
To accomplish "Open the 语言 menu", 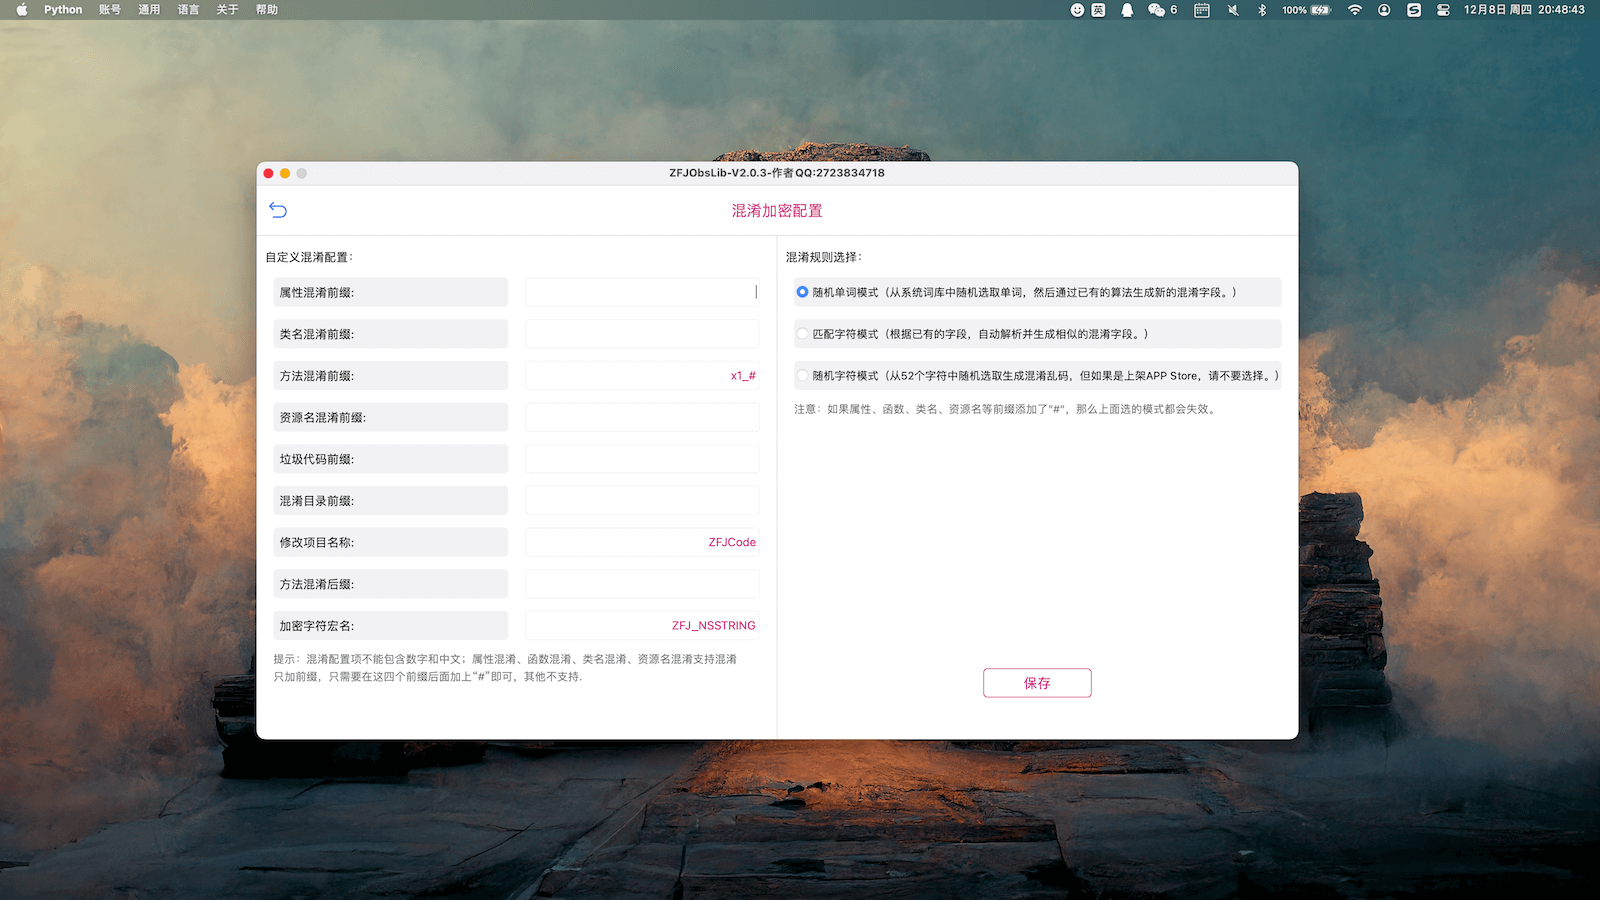I will (x=188, y=10).
